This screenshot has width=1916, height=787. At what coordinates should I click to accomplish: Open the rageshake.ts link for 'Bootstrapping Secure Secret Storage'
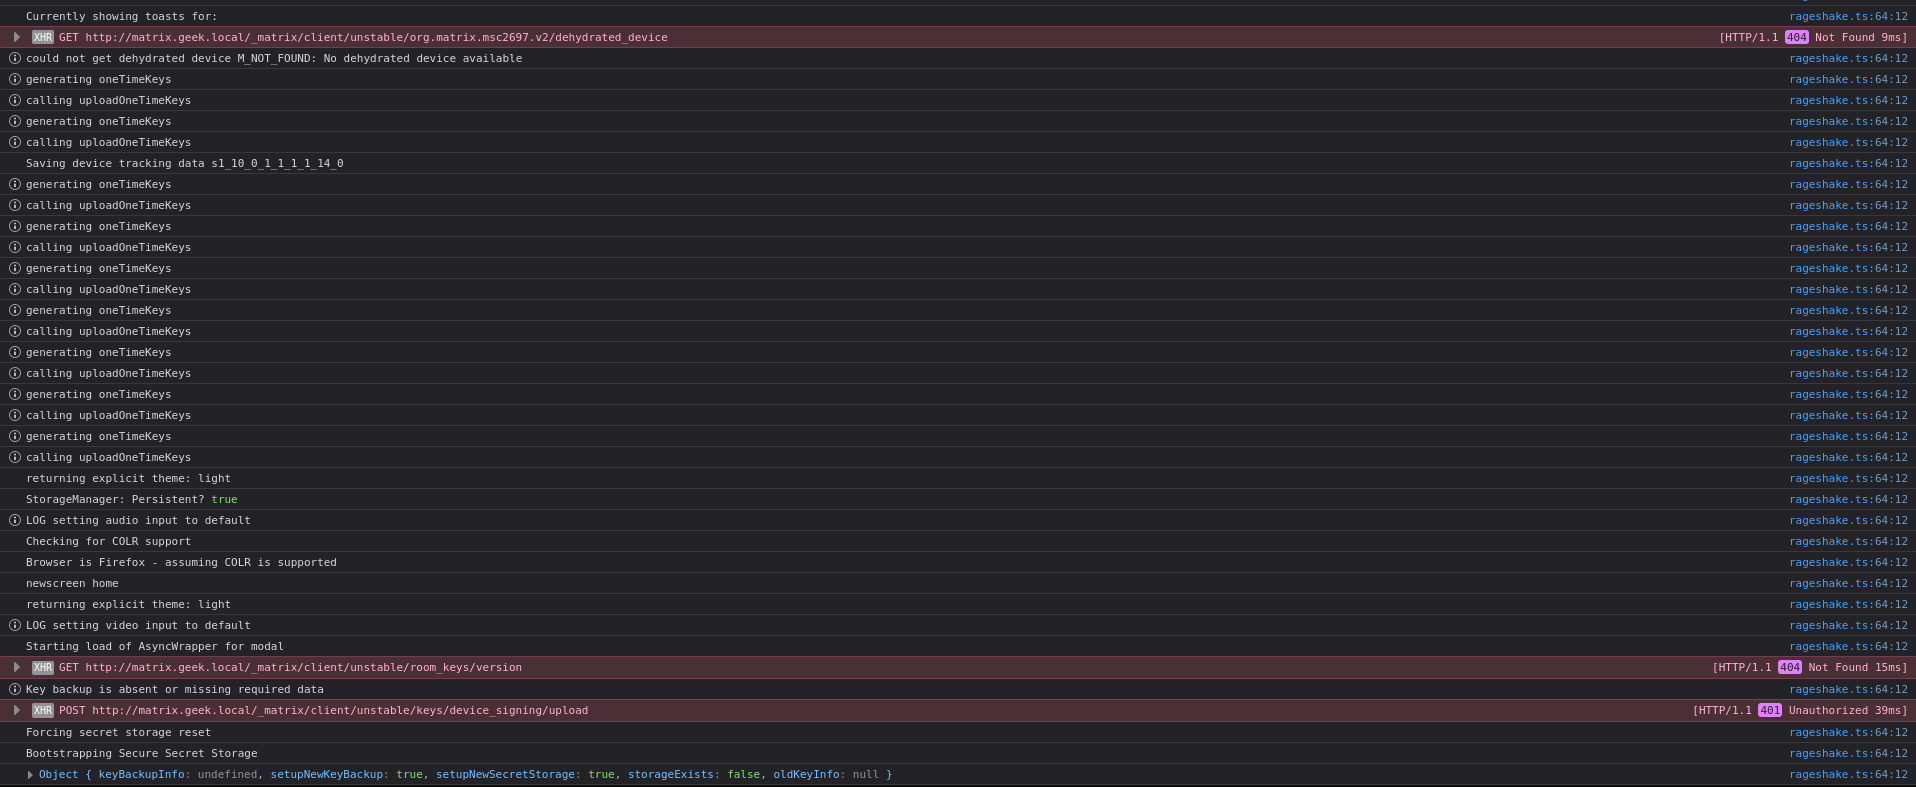tap(1848, 753)
